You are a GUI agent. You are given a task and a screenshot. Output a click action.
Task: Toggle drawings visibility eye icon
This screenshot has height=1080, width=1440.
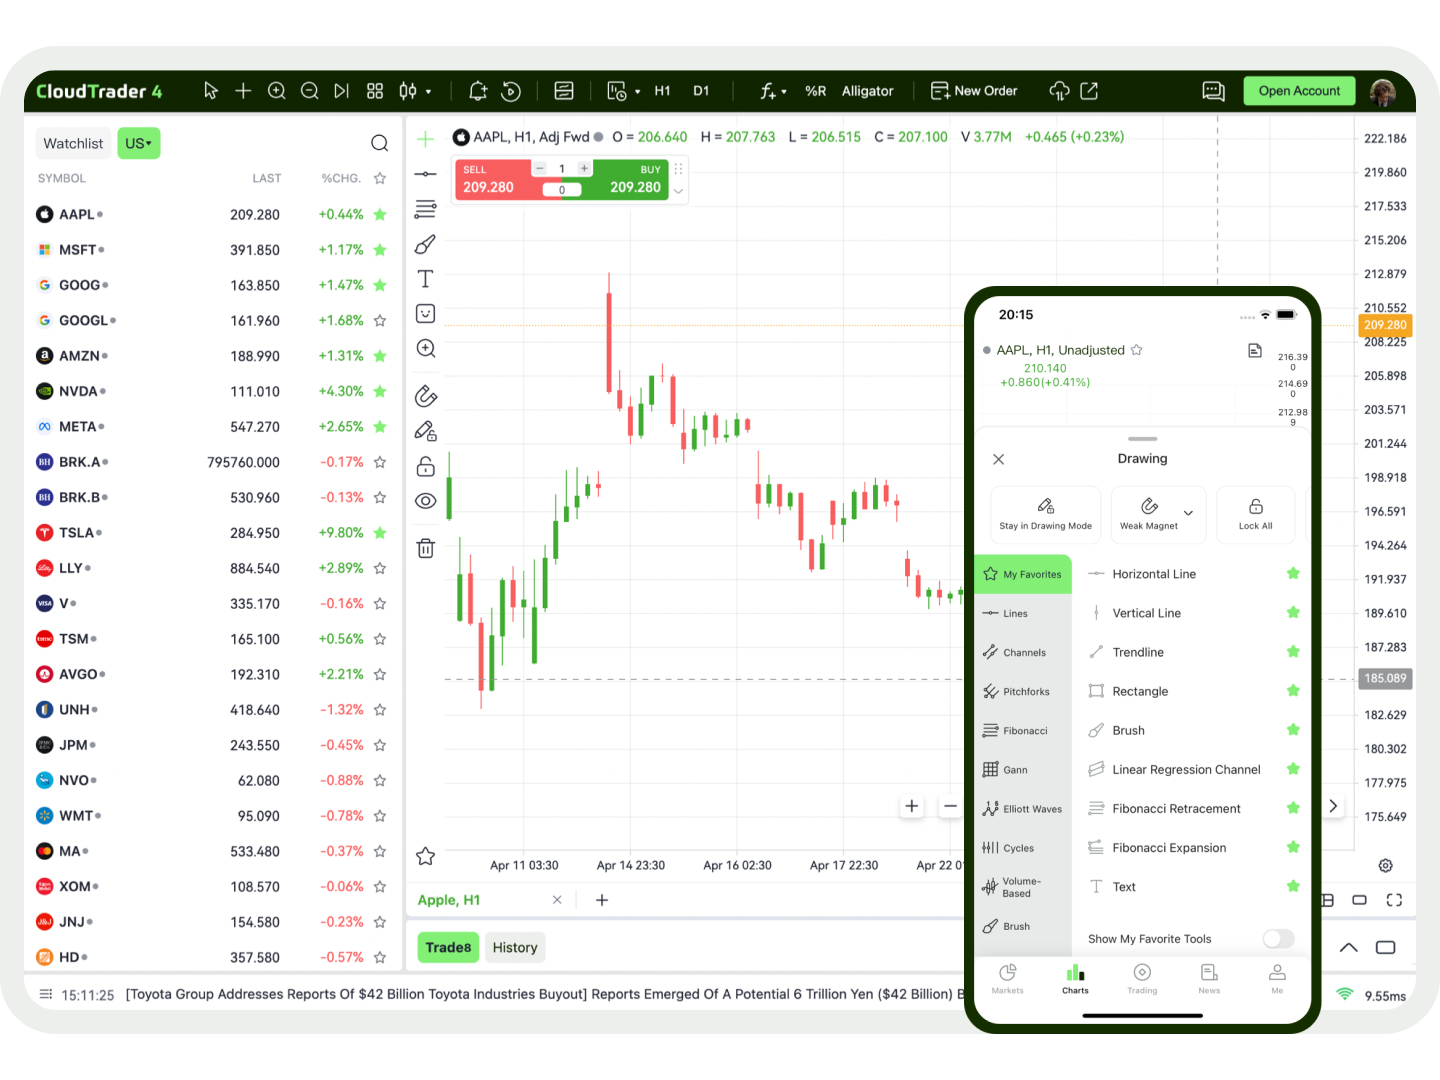[426, 501]
